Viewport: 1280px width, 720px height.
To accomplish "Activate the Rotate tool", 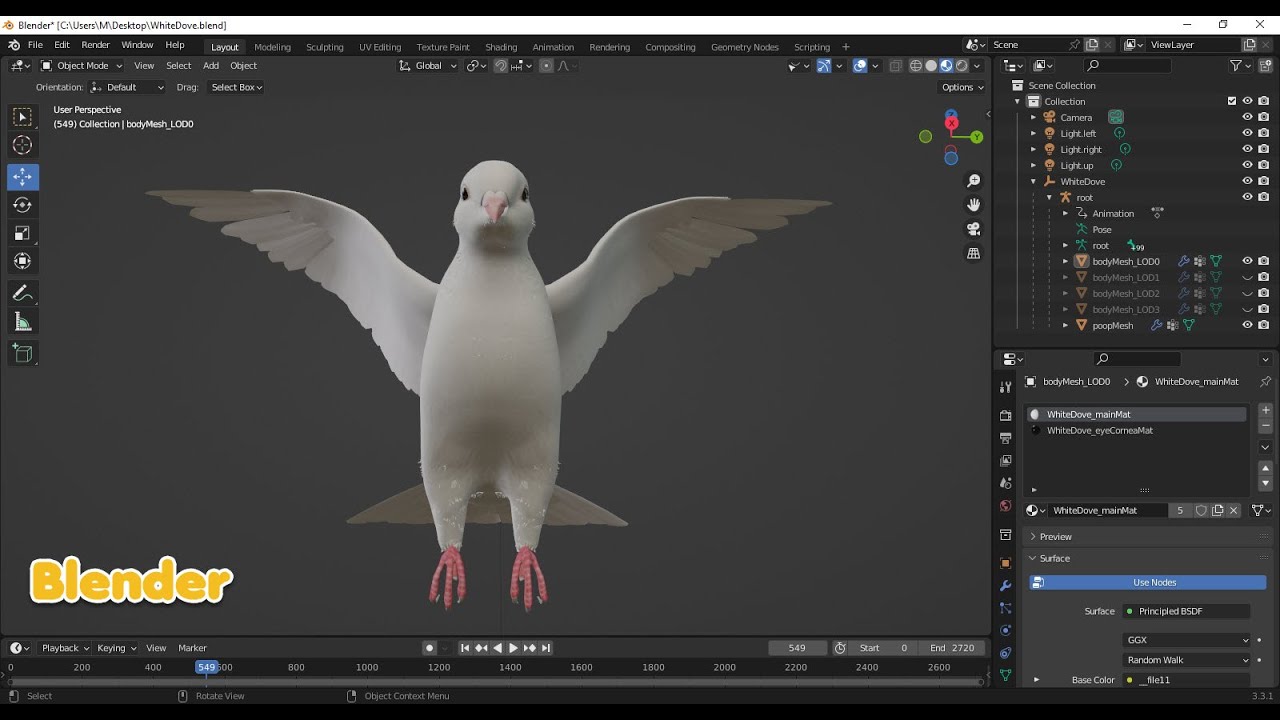I will (22, 205).
